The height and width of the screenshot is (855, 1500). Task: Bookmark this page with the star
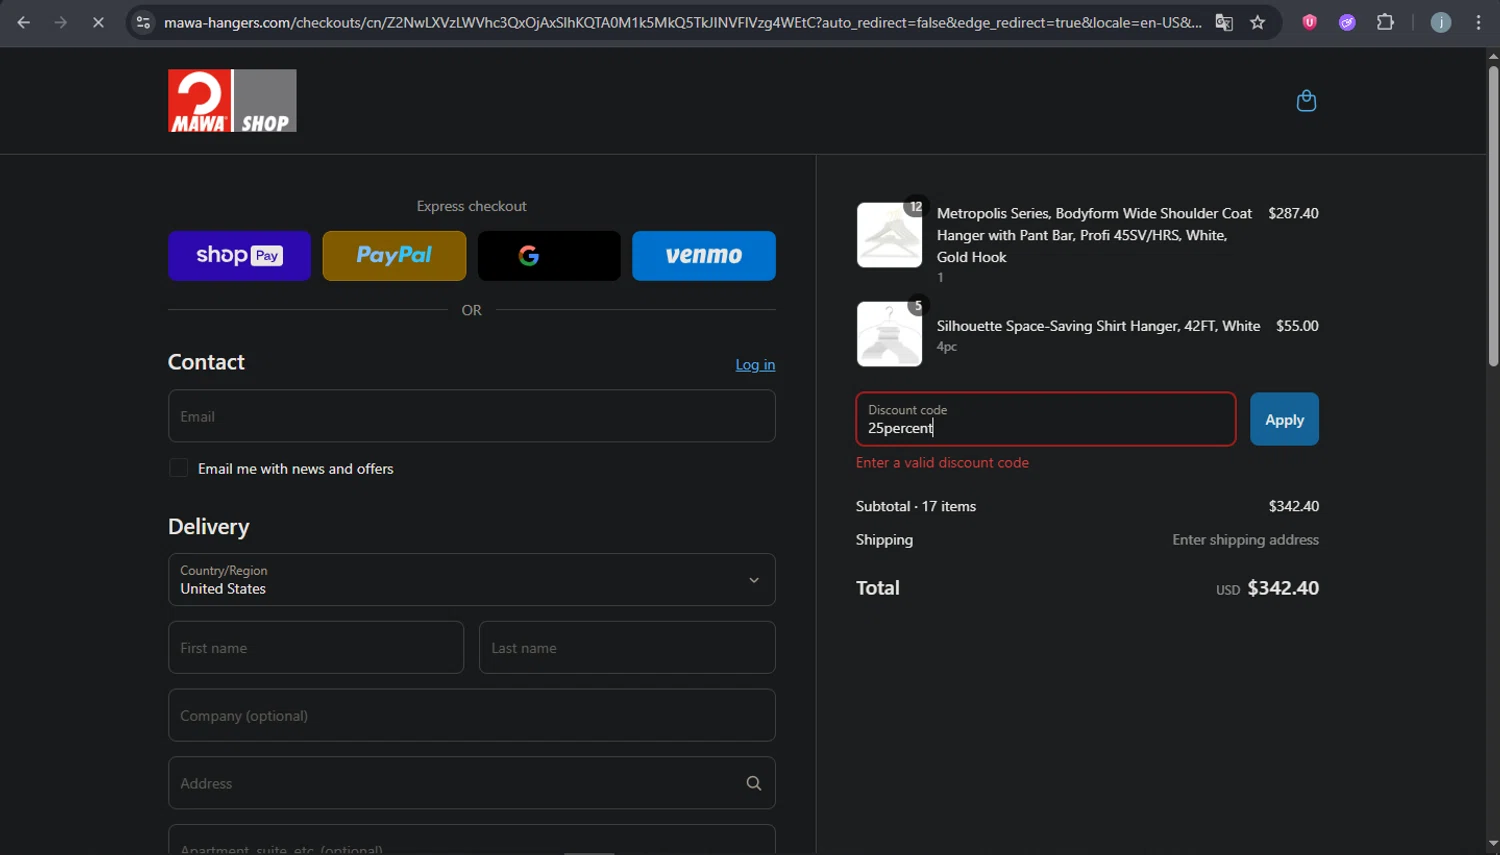click(1257, 22)
